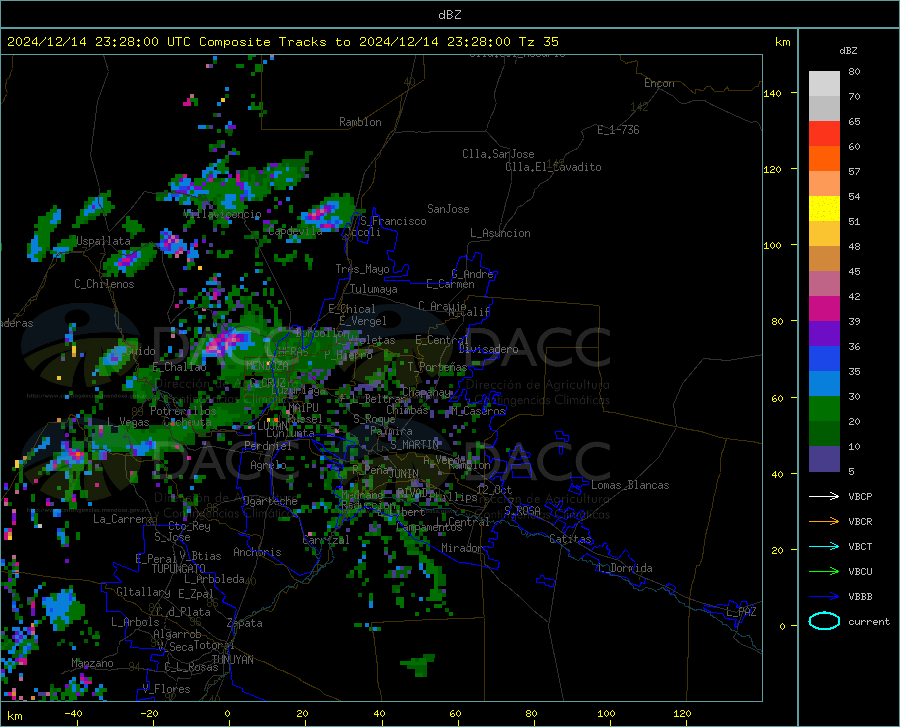Click the 'L_Dormida' place label on map
The image size is (900, 727).
point(625,568)
